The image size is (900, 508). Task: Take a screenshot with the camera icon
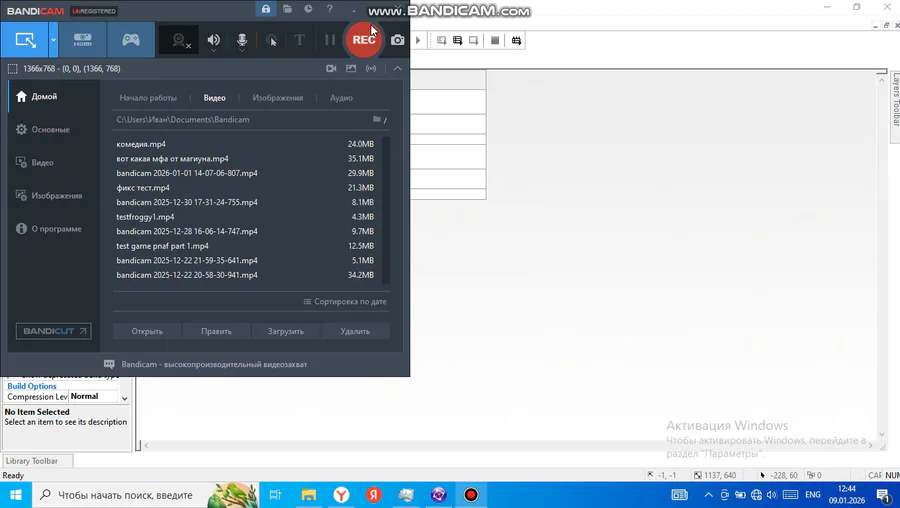[398, 40]
